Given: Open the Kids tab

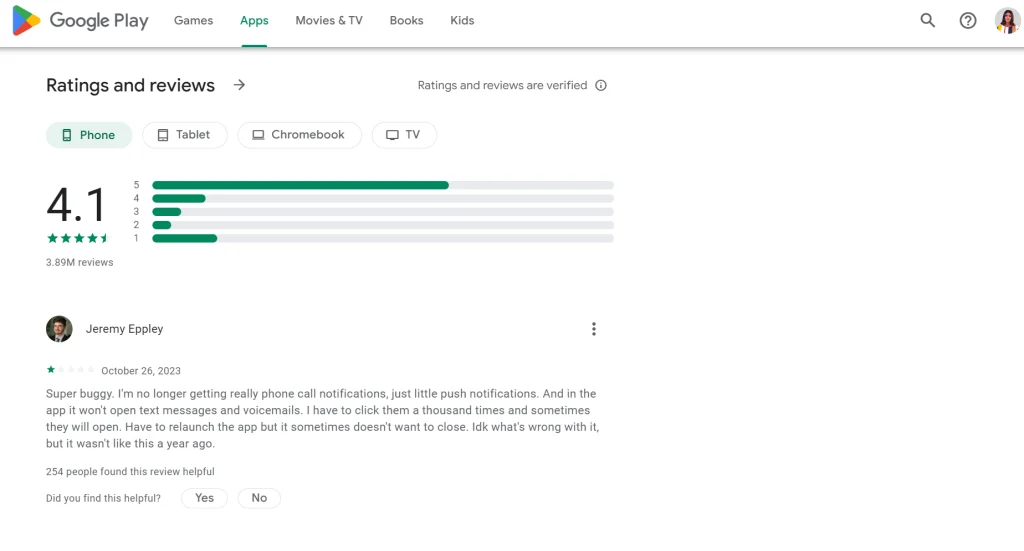Looking at the screenshot, I should click(462, 21).
